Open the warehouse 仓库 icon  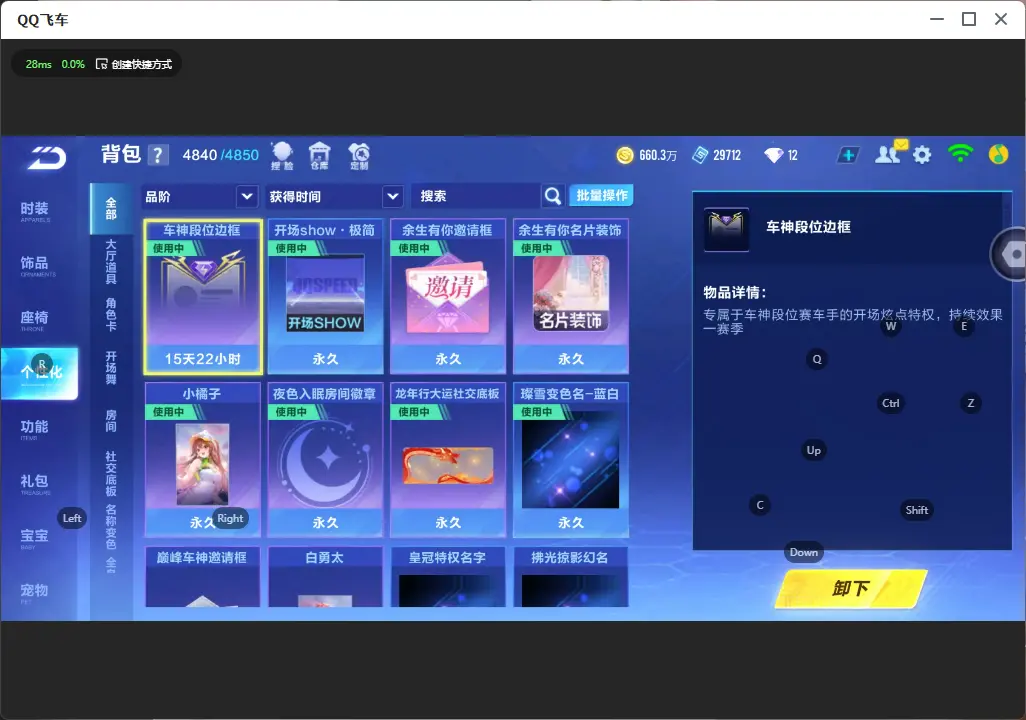point(319,156)
